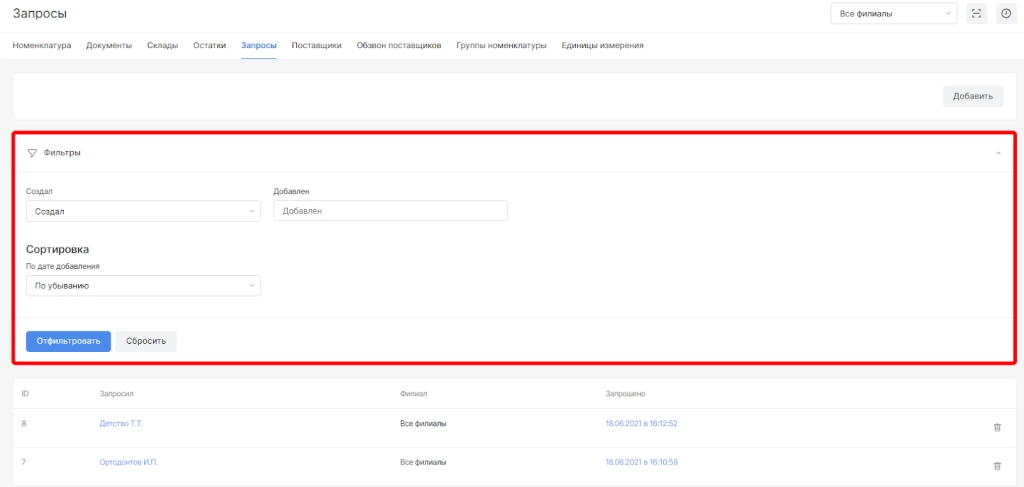1024x487 pixels.
Task: Open the Единицы измерения tab
Action: tap(602, 46)
